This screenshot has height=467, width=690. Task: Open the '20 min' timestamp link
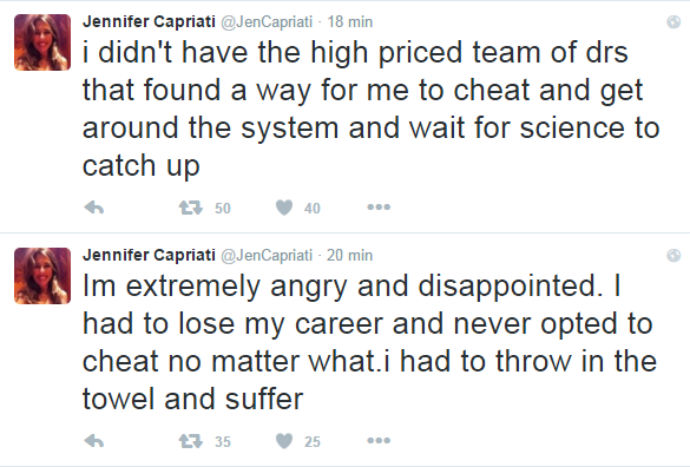tap(350, 255)
